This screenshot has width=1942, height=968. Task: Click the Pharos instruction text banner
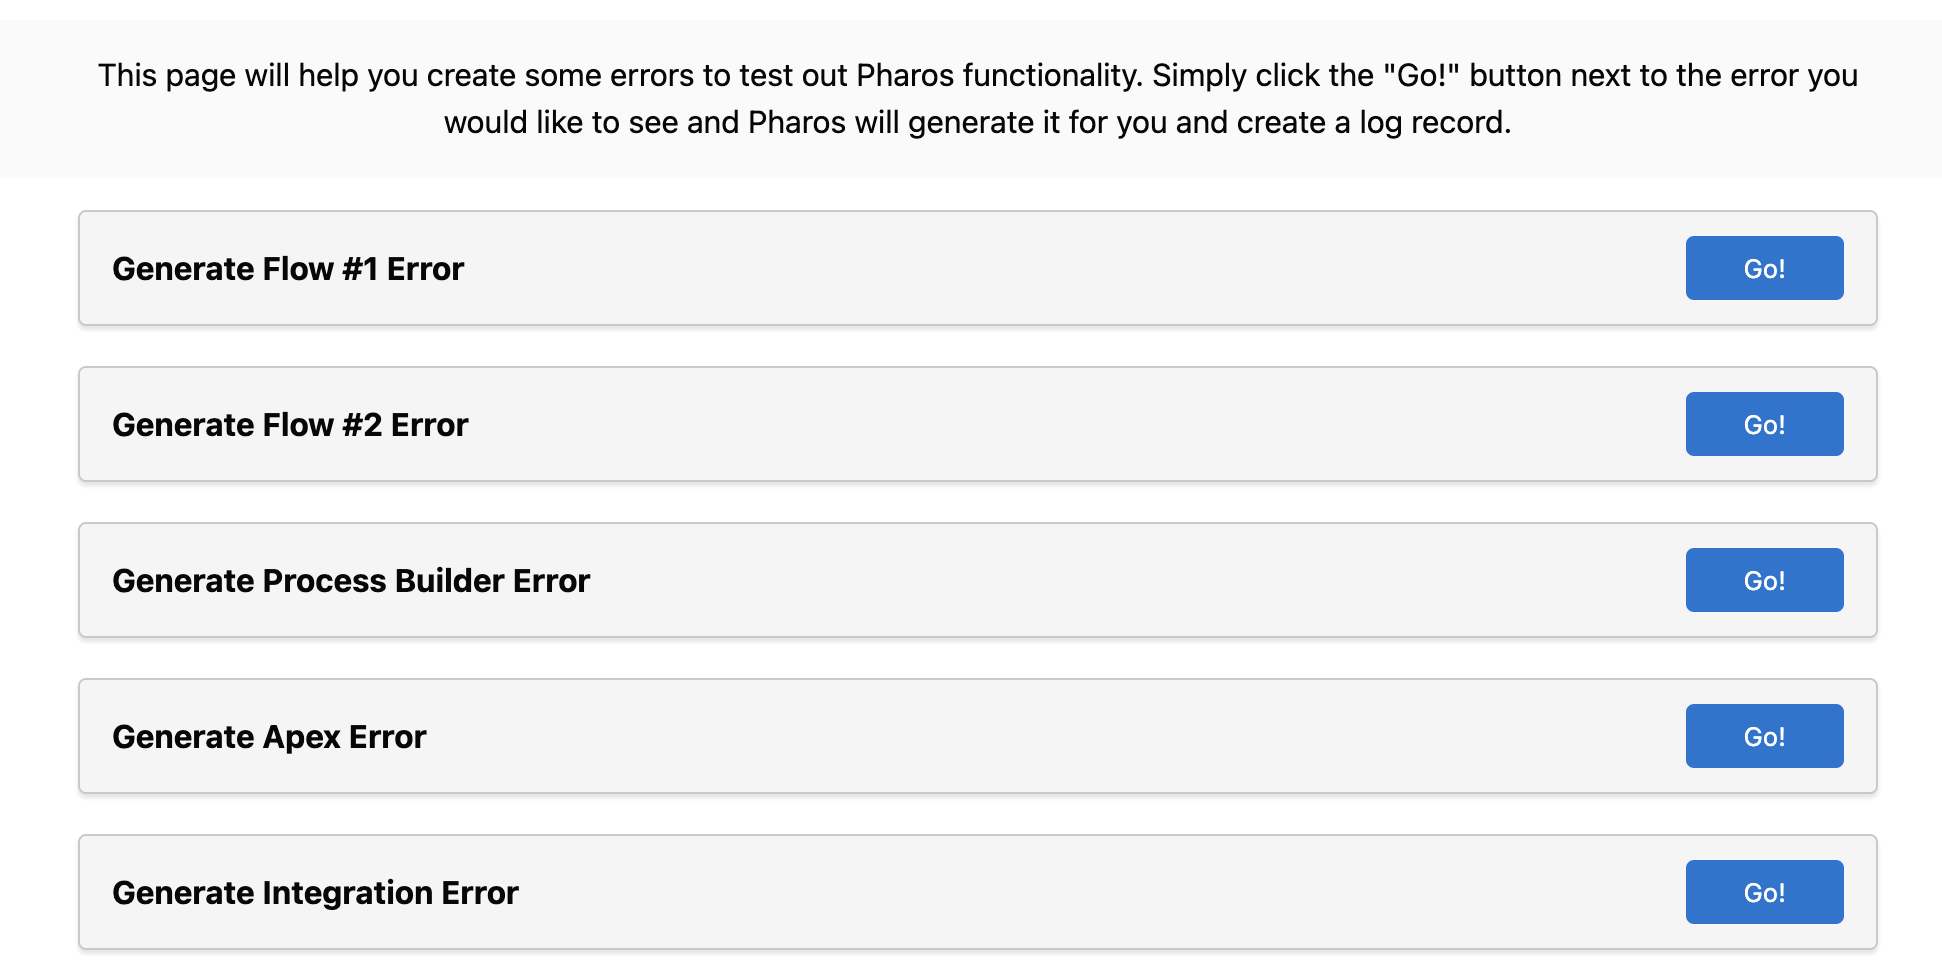[971, 98]
